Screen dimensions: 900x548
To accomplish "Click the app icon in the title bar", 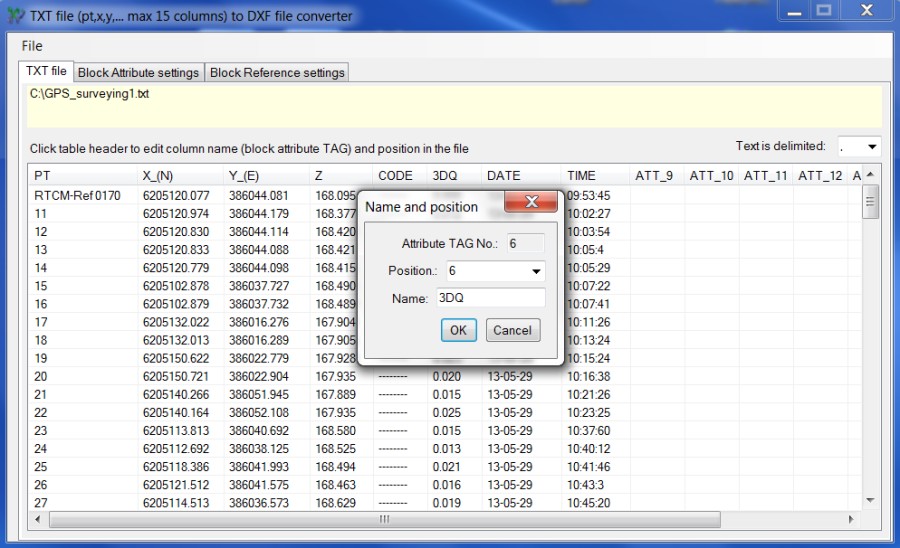I will click(14, 15).
